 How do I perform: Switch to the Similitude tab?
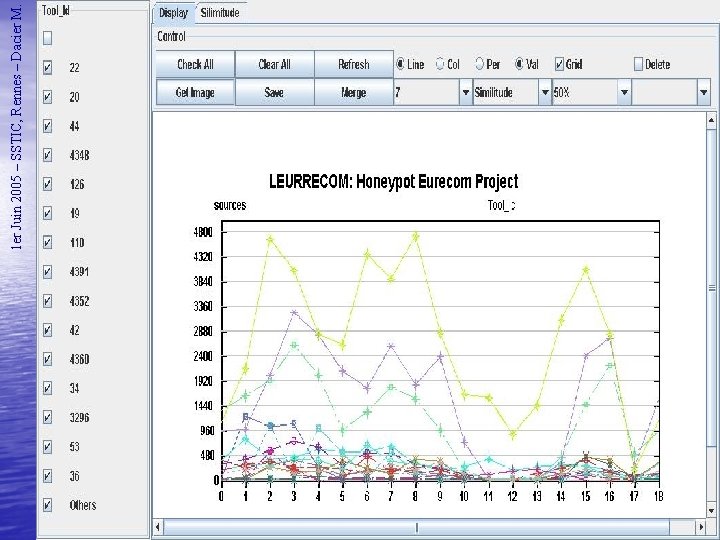(220, 13)
